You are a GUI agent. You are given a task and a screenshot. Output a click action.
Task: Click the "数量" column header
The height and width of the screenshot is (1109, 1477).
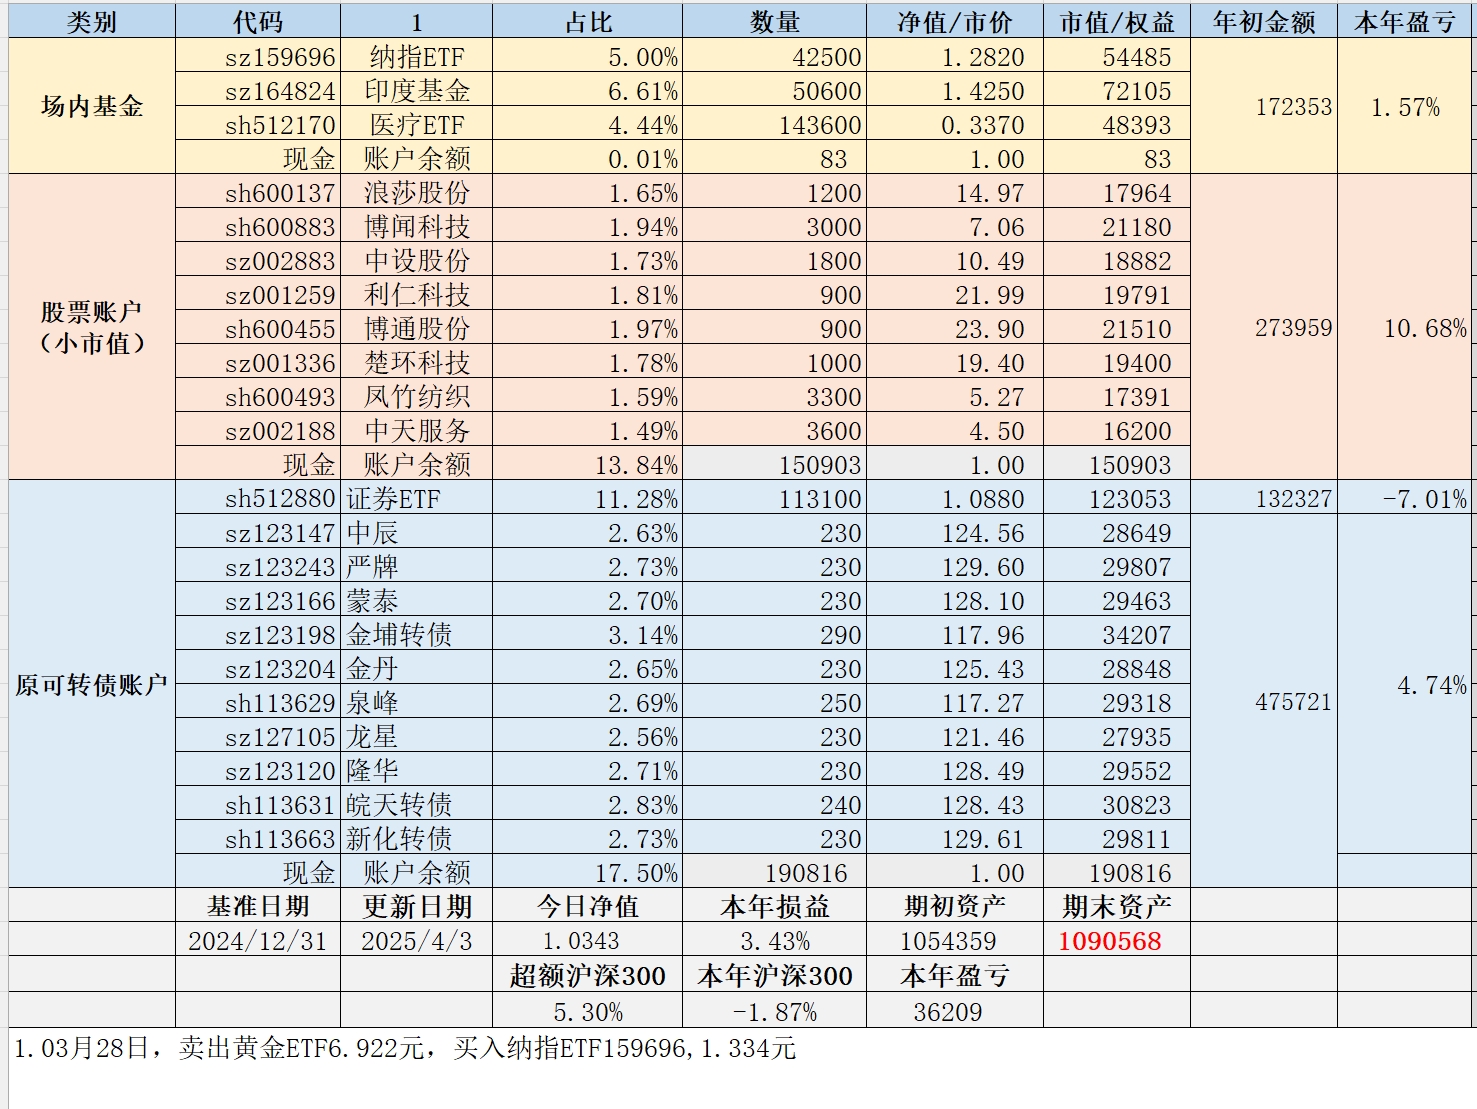[775, 22]
